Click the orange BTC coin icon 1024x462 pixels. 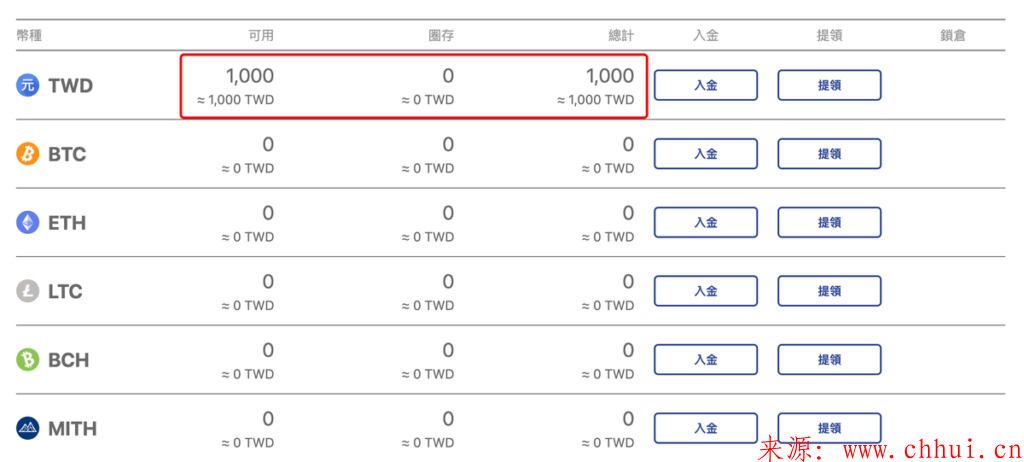(28, 154)
